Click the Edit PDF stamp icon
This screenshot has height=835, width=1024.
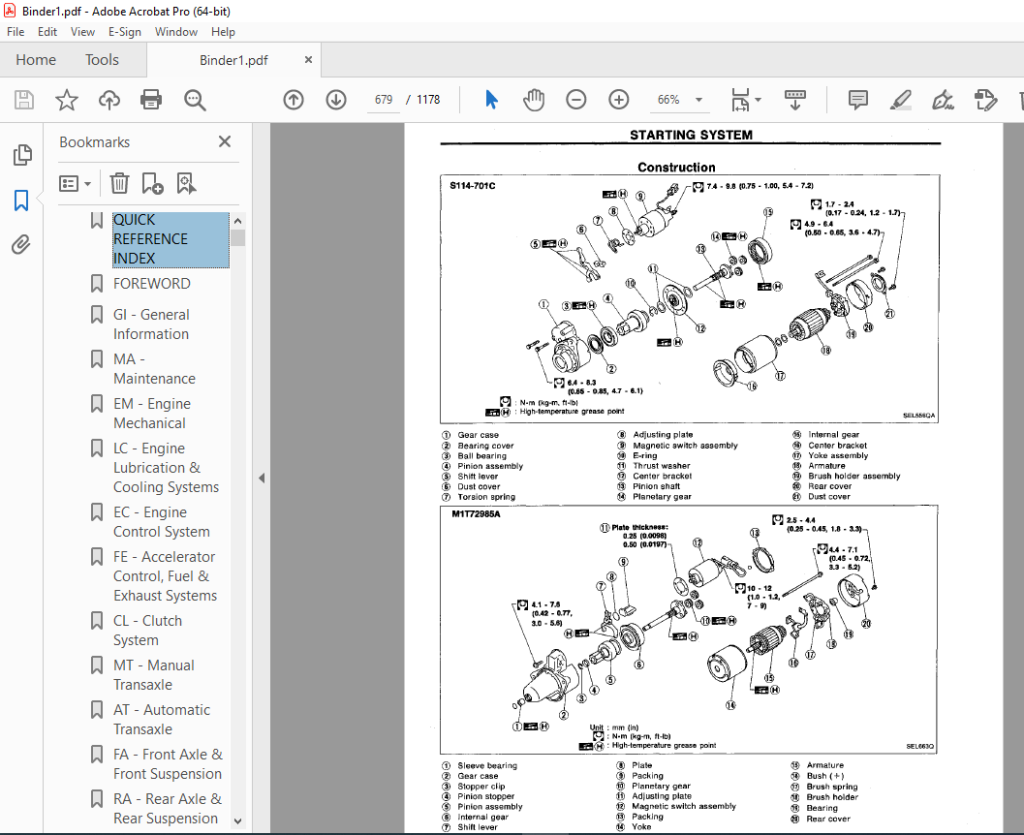pyautogui.click(x=985, y=100)
